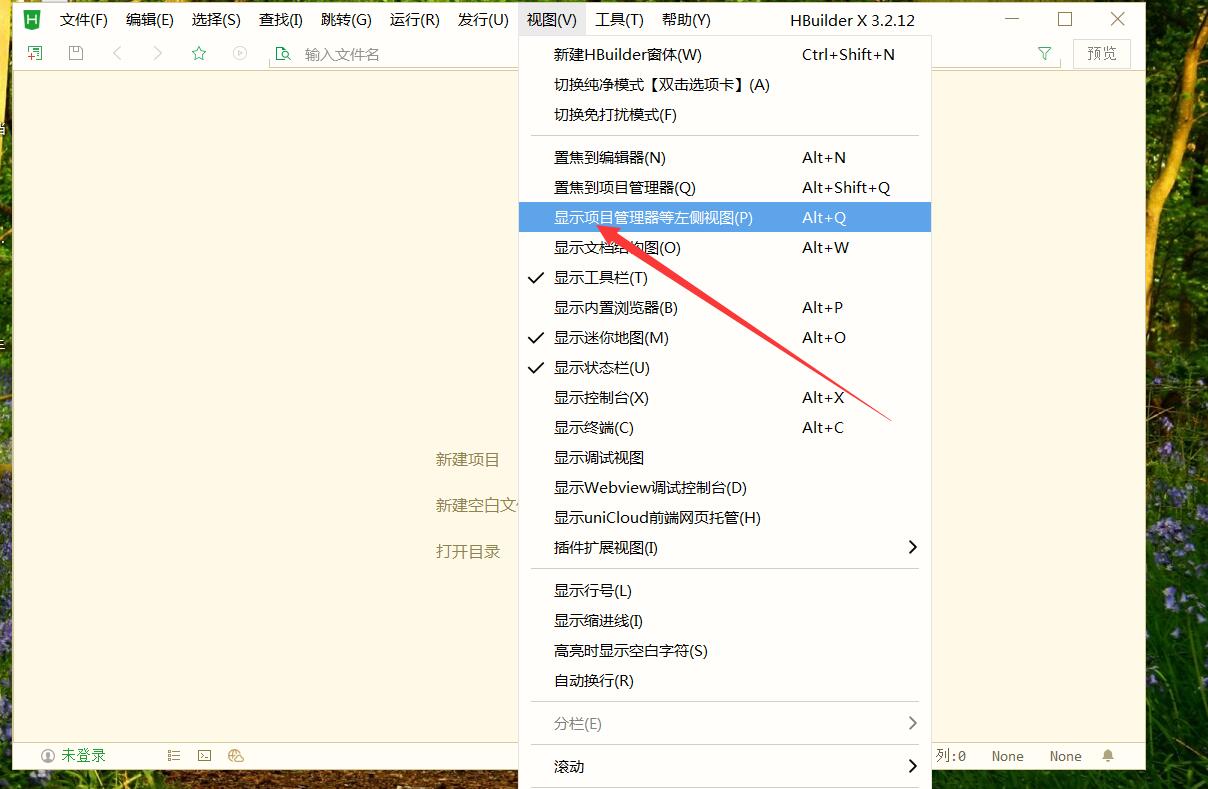Image resolution: width=1208 pixels, height=789 pixels.
Task: Click the save floppy disk icon
Action: click(76, 54)
